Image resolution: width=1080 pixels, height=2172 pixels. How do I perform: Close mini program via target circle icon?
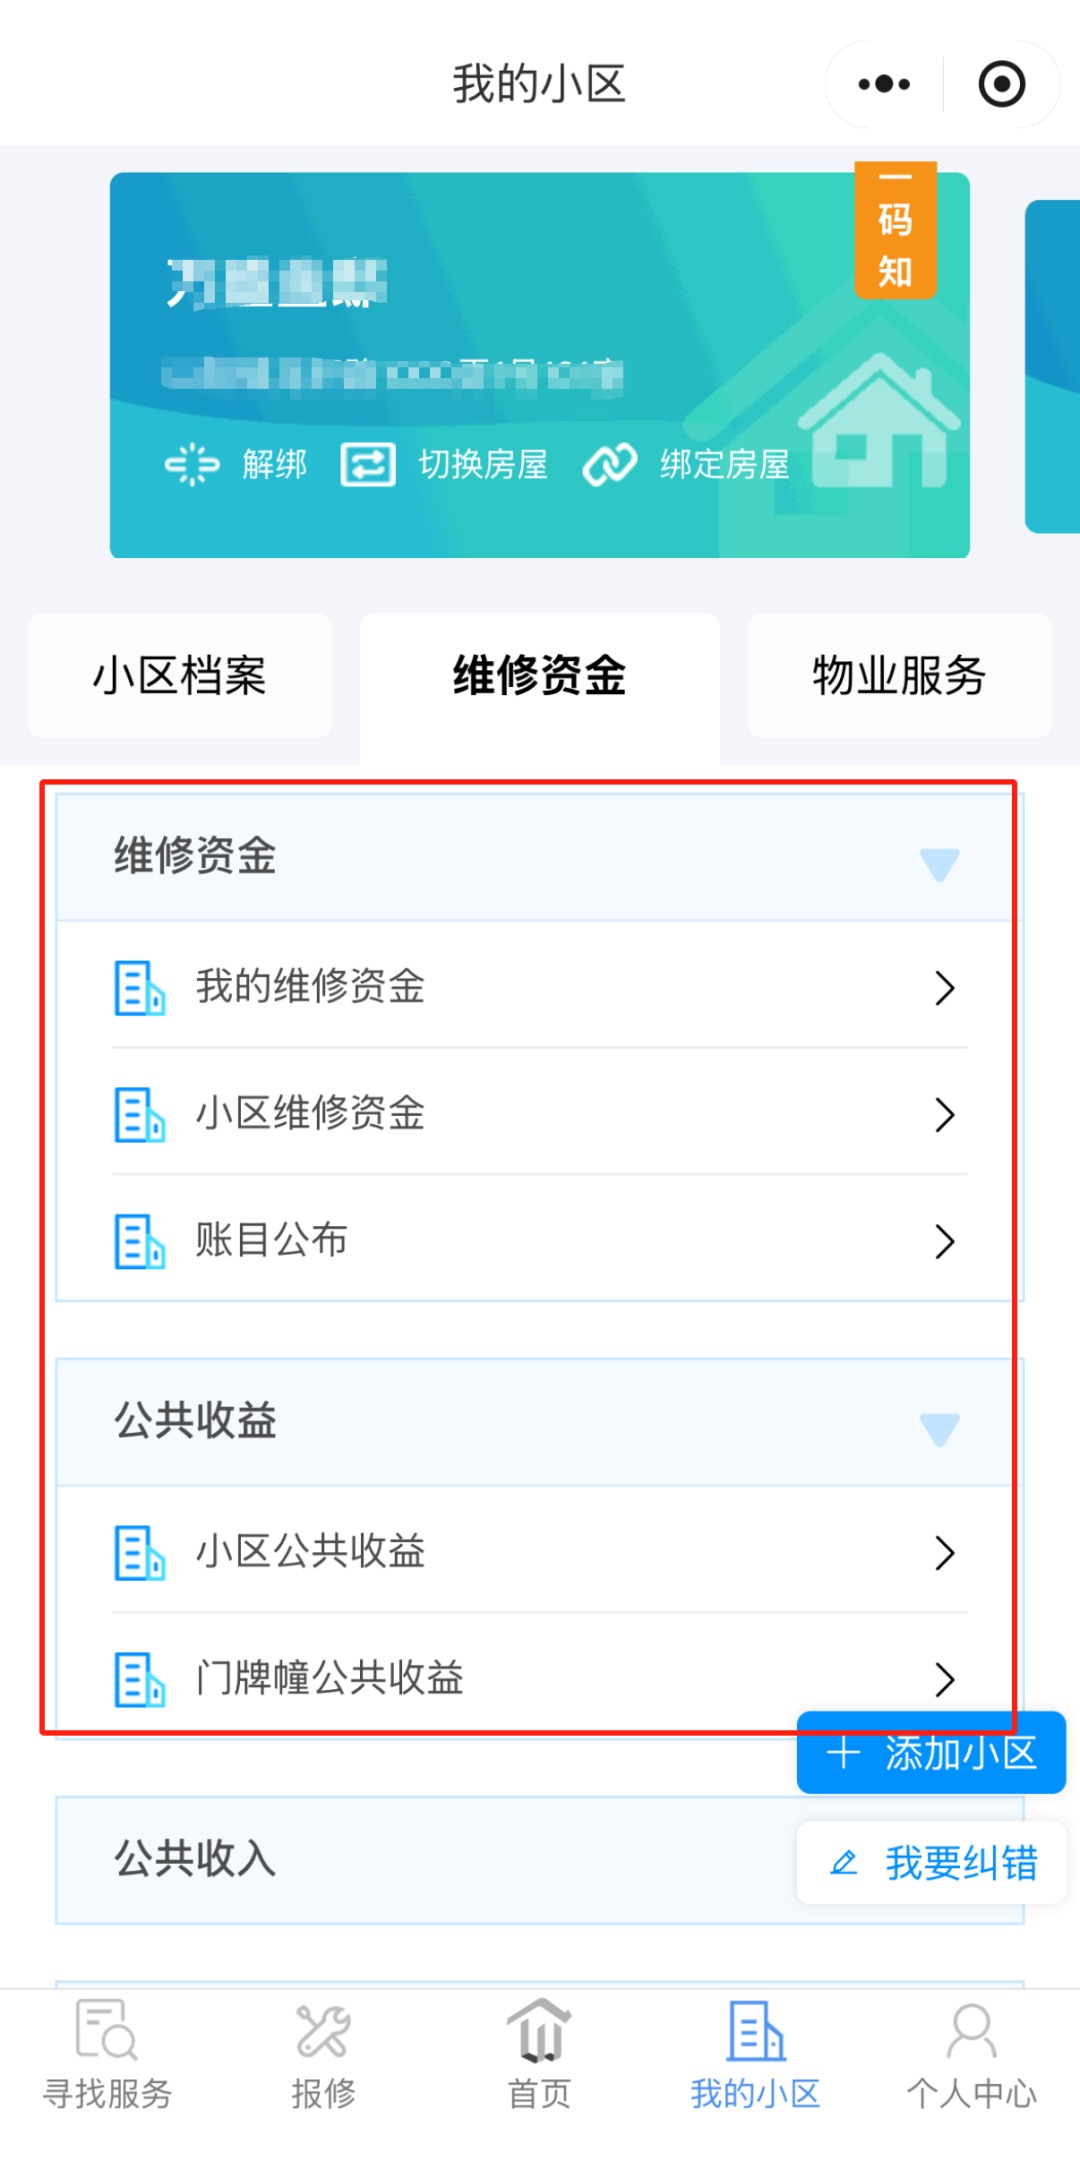1001,84
